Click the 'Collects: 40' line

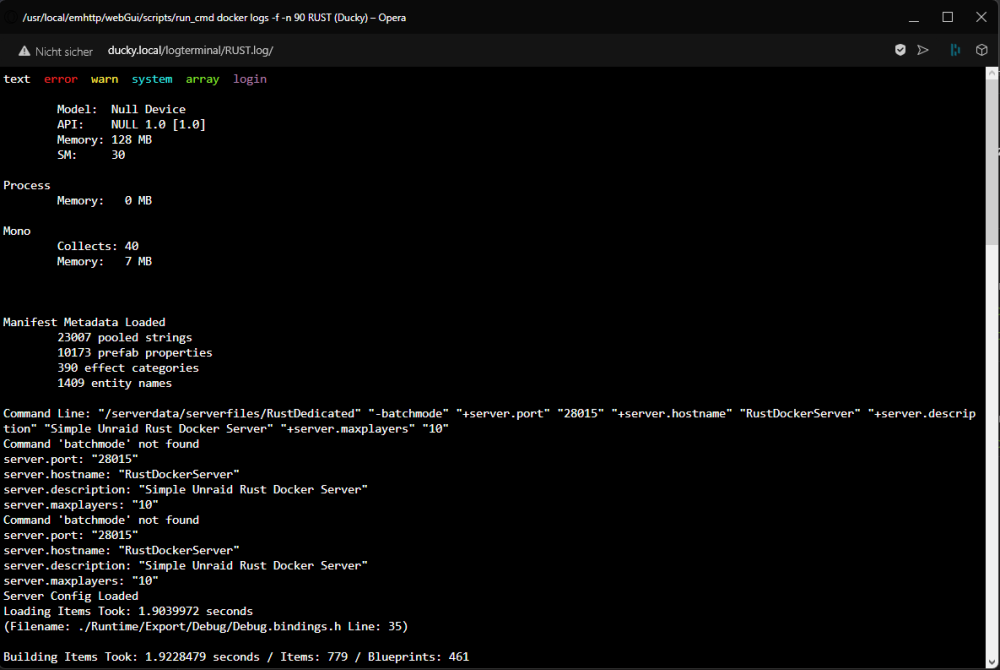pos(98,246)
